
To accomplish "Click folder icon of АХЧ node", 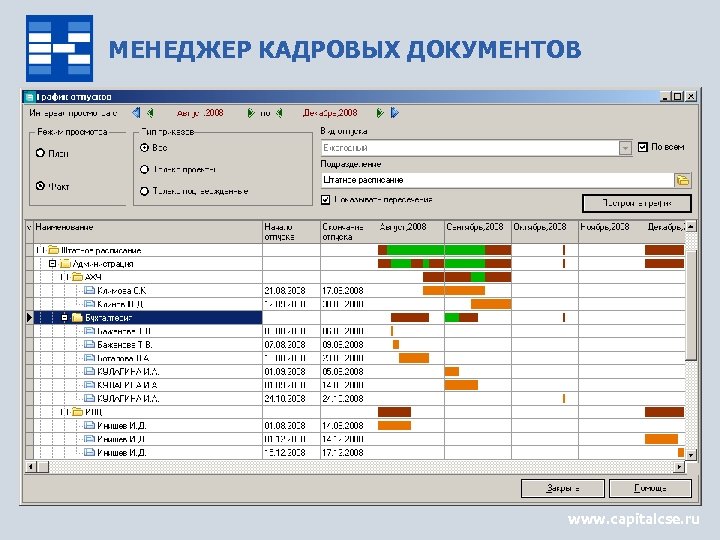I will (x=78, y=277).
